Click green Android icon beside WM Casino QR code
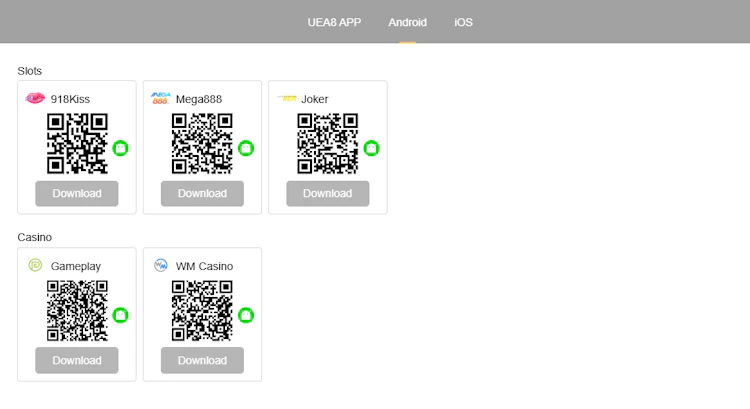This screenshot has height=409, width=750. click(x=246, y=315)
